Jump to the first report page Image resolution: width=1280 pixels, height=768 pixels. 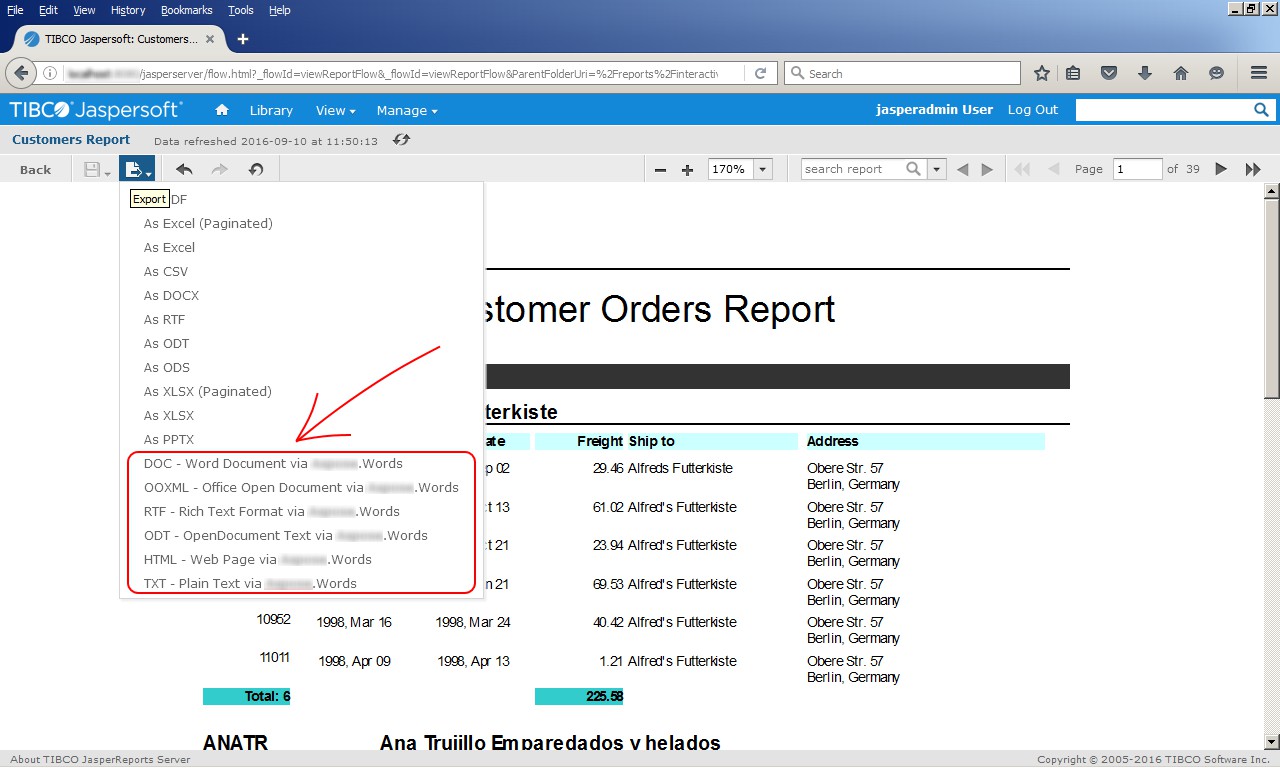click(1022, 170)
